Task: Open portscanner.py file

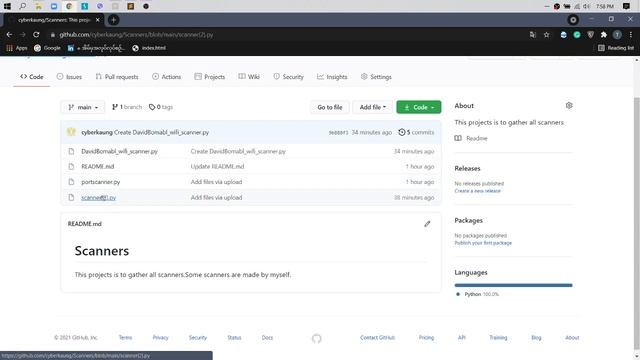Action: coord(100,182)
